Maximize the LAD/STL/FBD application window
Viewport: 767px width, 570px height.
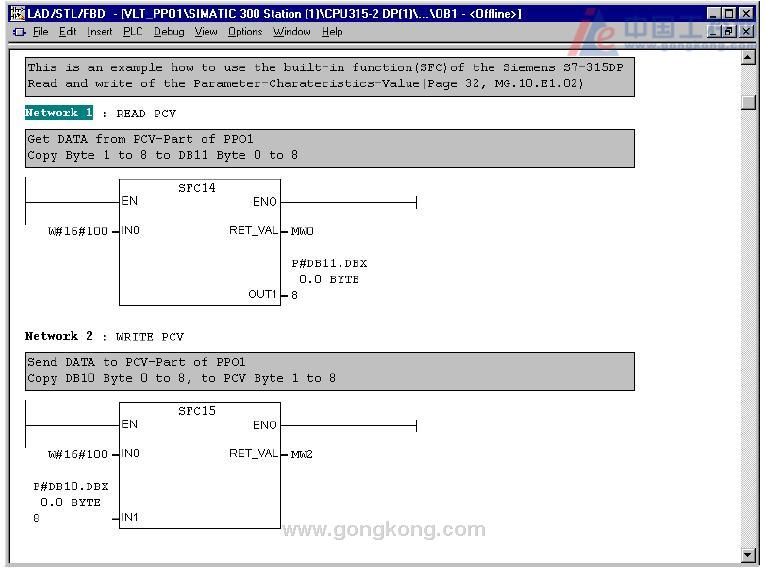pyautogui.click(x=729, y=13)
